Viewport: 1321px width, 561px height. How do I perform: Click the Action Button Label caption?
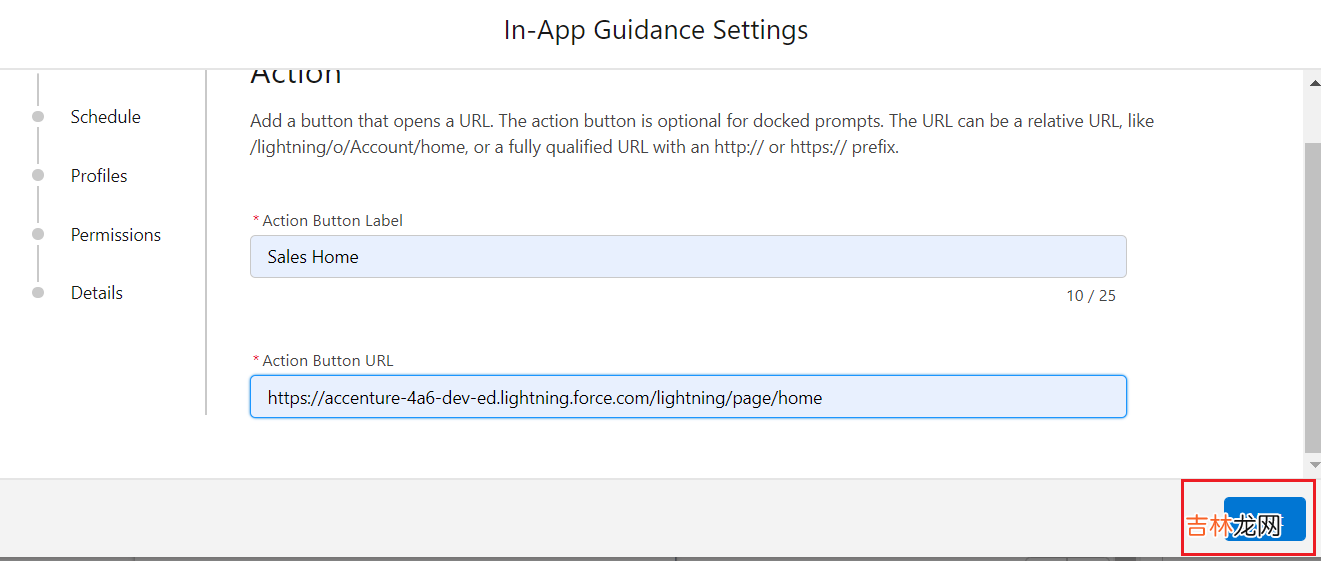[x=332, y=220]
